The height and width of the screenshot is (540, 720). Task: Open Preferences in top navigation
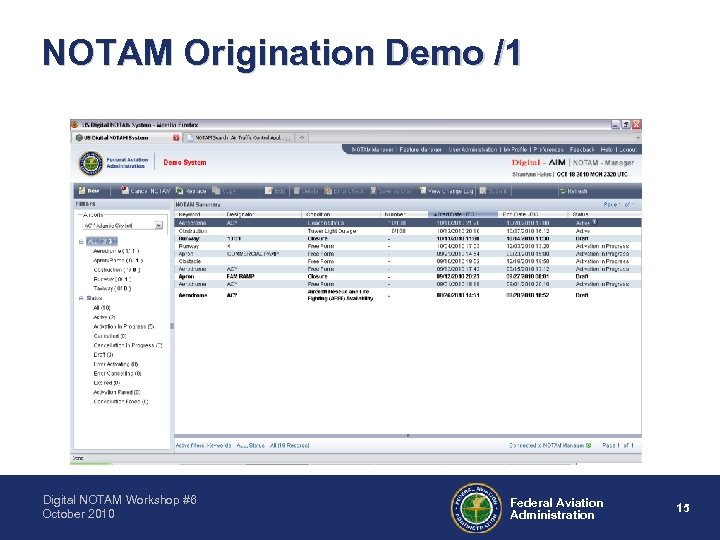(x=548, y=149)
